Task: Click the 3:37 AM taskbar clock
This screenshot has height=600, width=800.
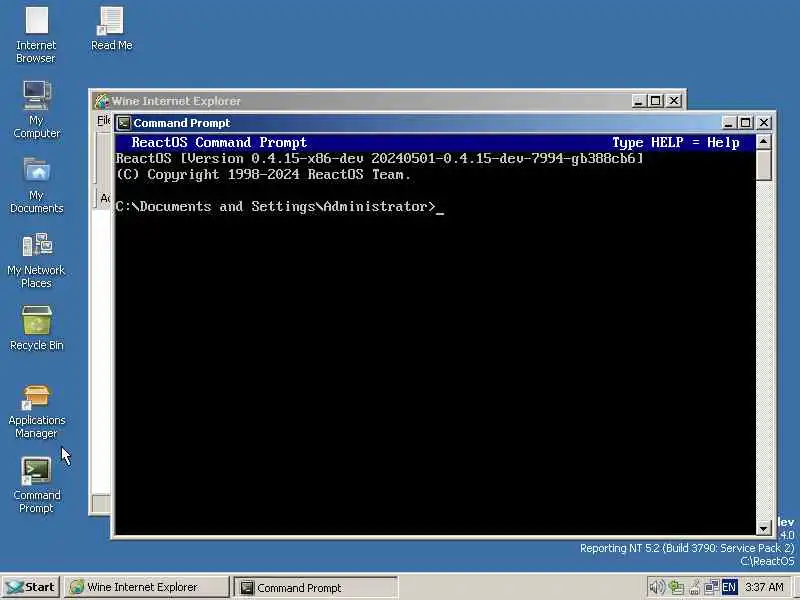Action: [764, 587]
